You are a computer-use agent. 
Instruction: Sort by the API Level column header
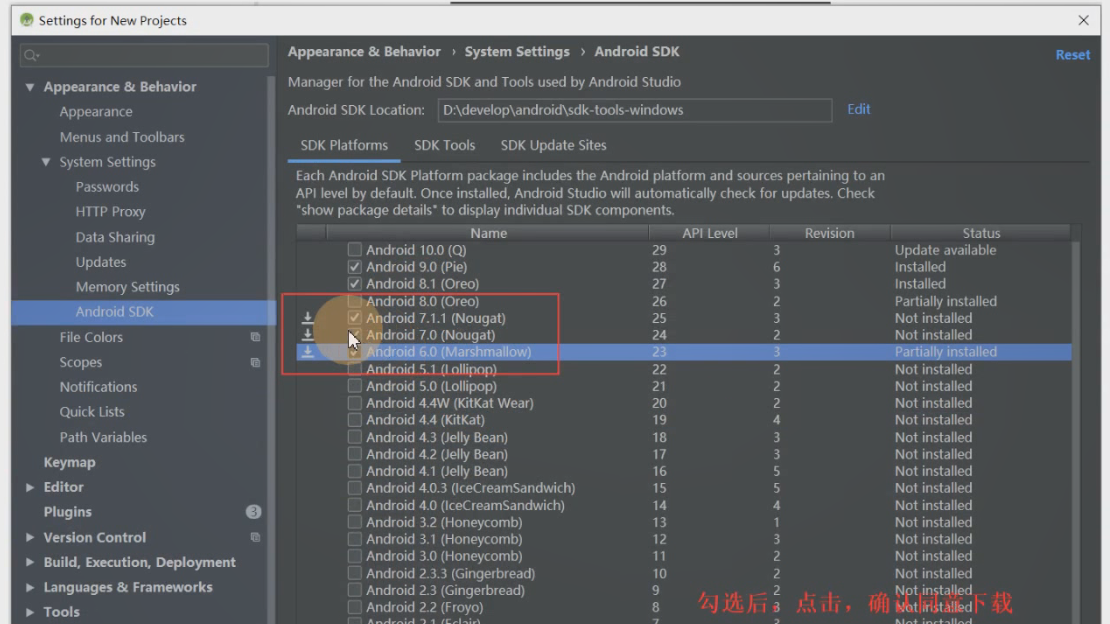click(x=709, y=233)
